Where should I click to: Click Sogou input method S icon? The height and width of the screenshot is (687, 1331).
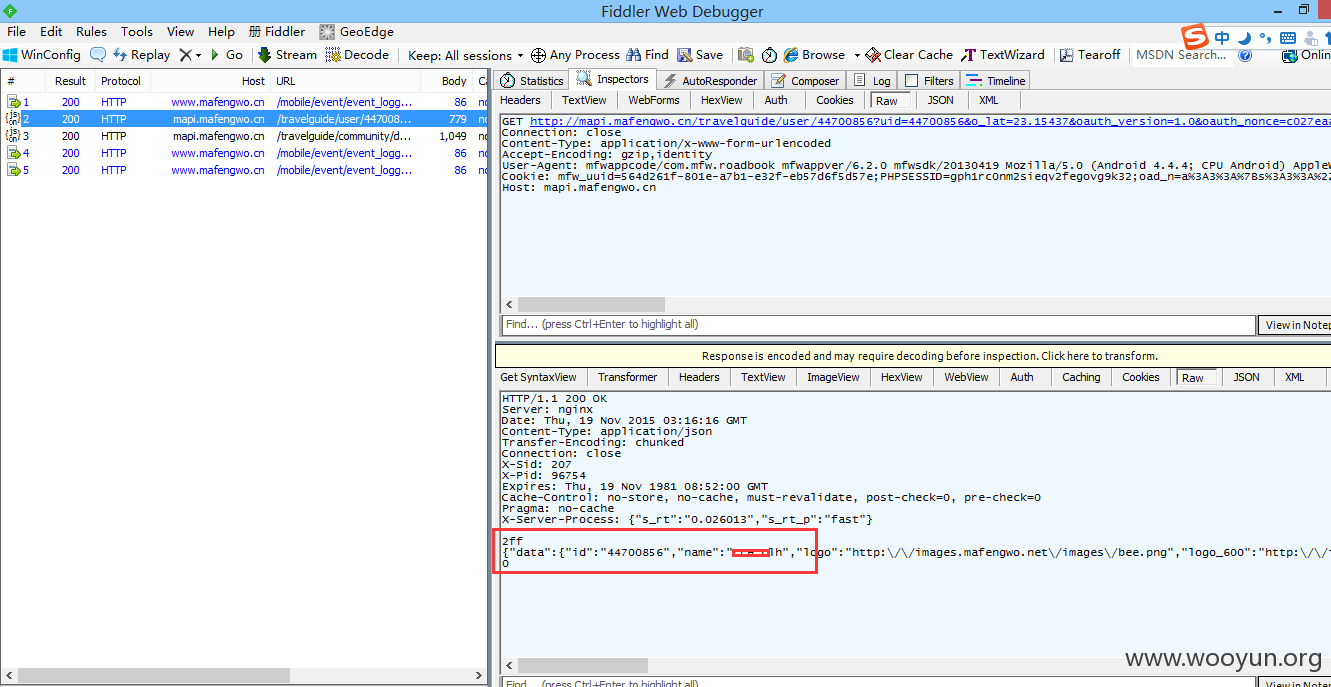pyautogui.click(x=1194, y=37)
